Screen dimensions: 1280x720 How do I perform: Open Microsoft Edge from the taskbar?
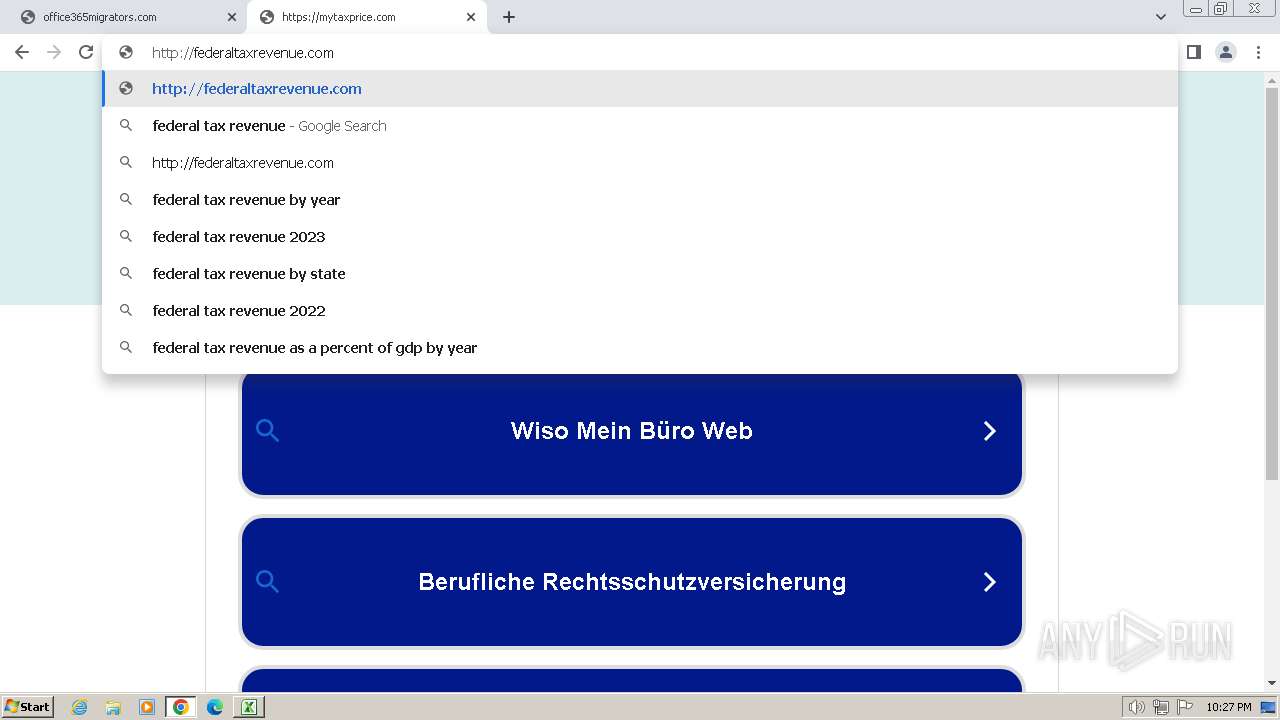pyautogui.click(x=215, y=707)
